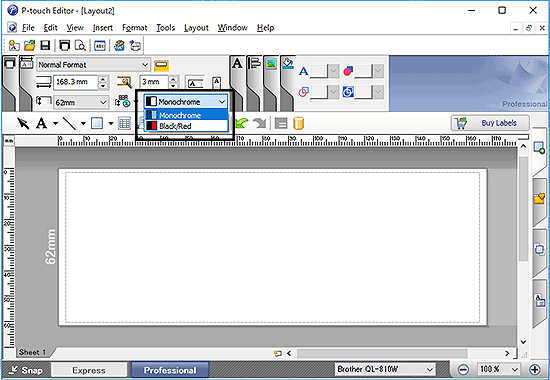
Task: Expand the Line tool options arrow
Action: [x=83, y=124]
